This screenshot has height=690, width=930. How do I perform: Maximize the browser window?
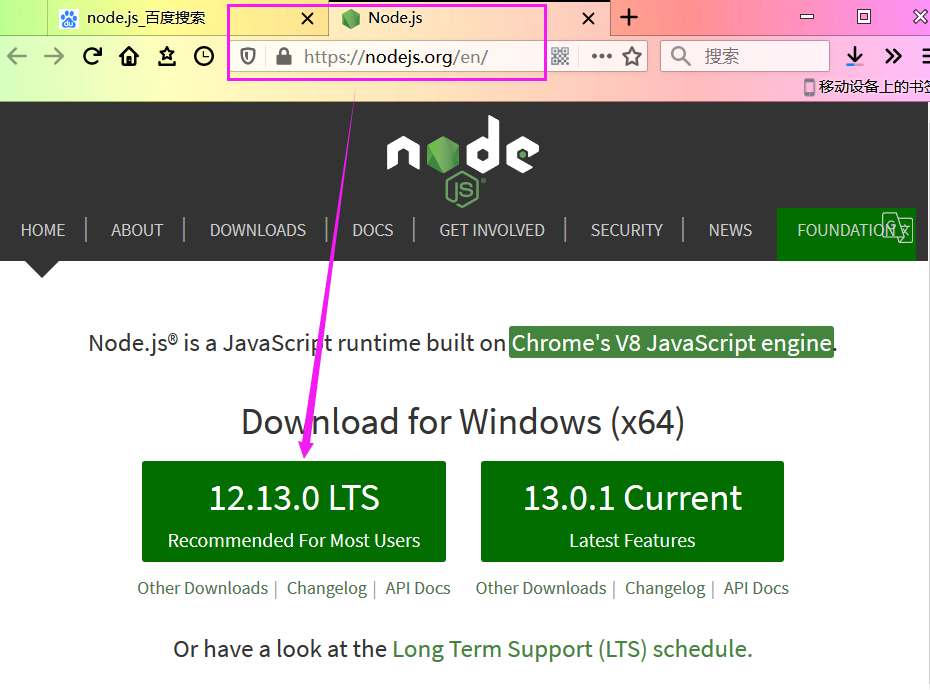pyautogui.click(x=864, y=17)
